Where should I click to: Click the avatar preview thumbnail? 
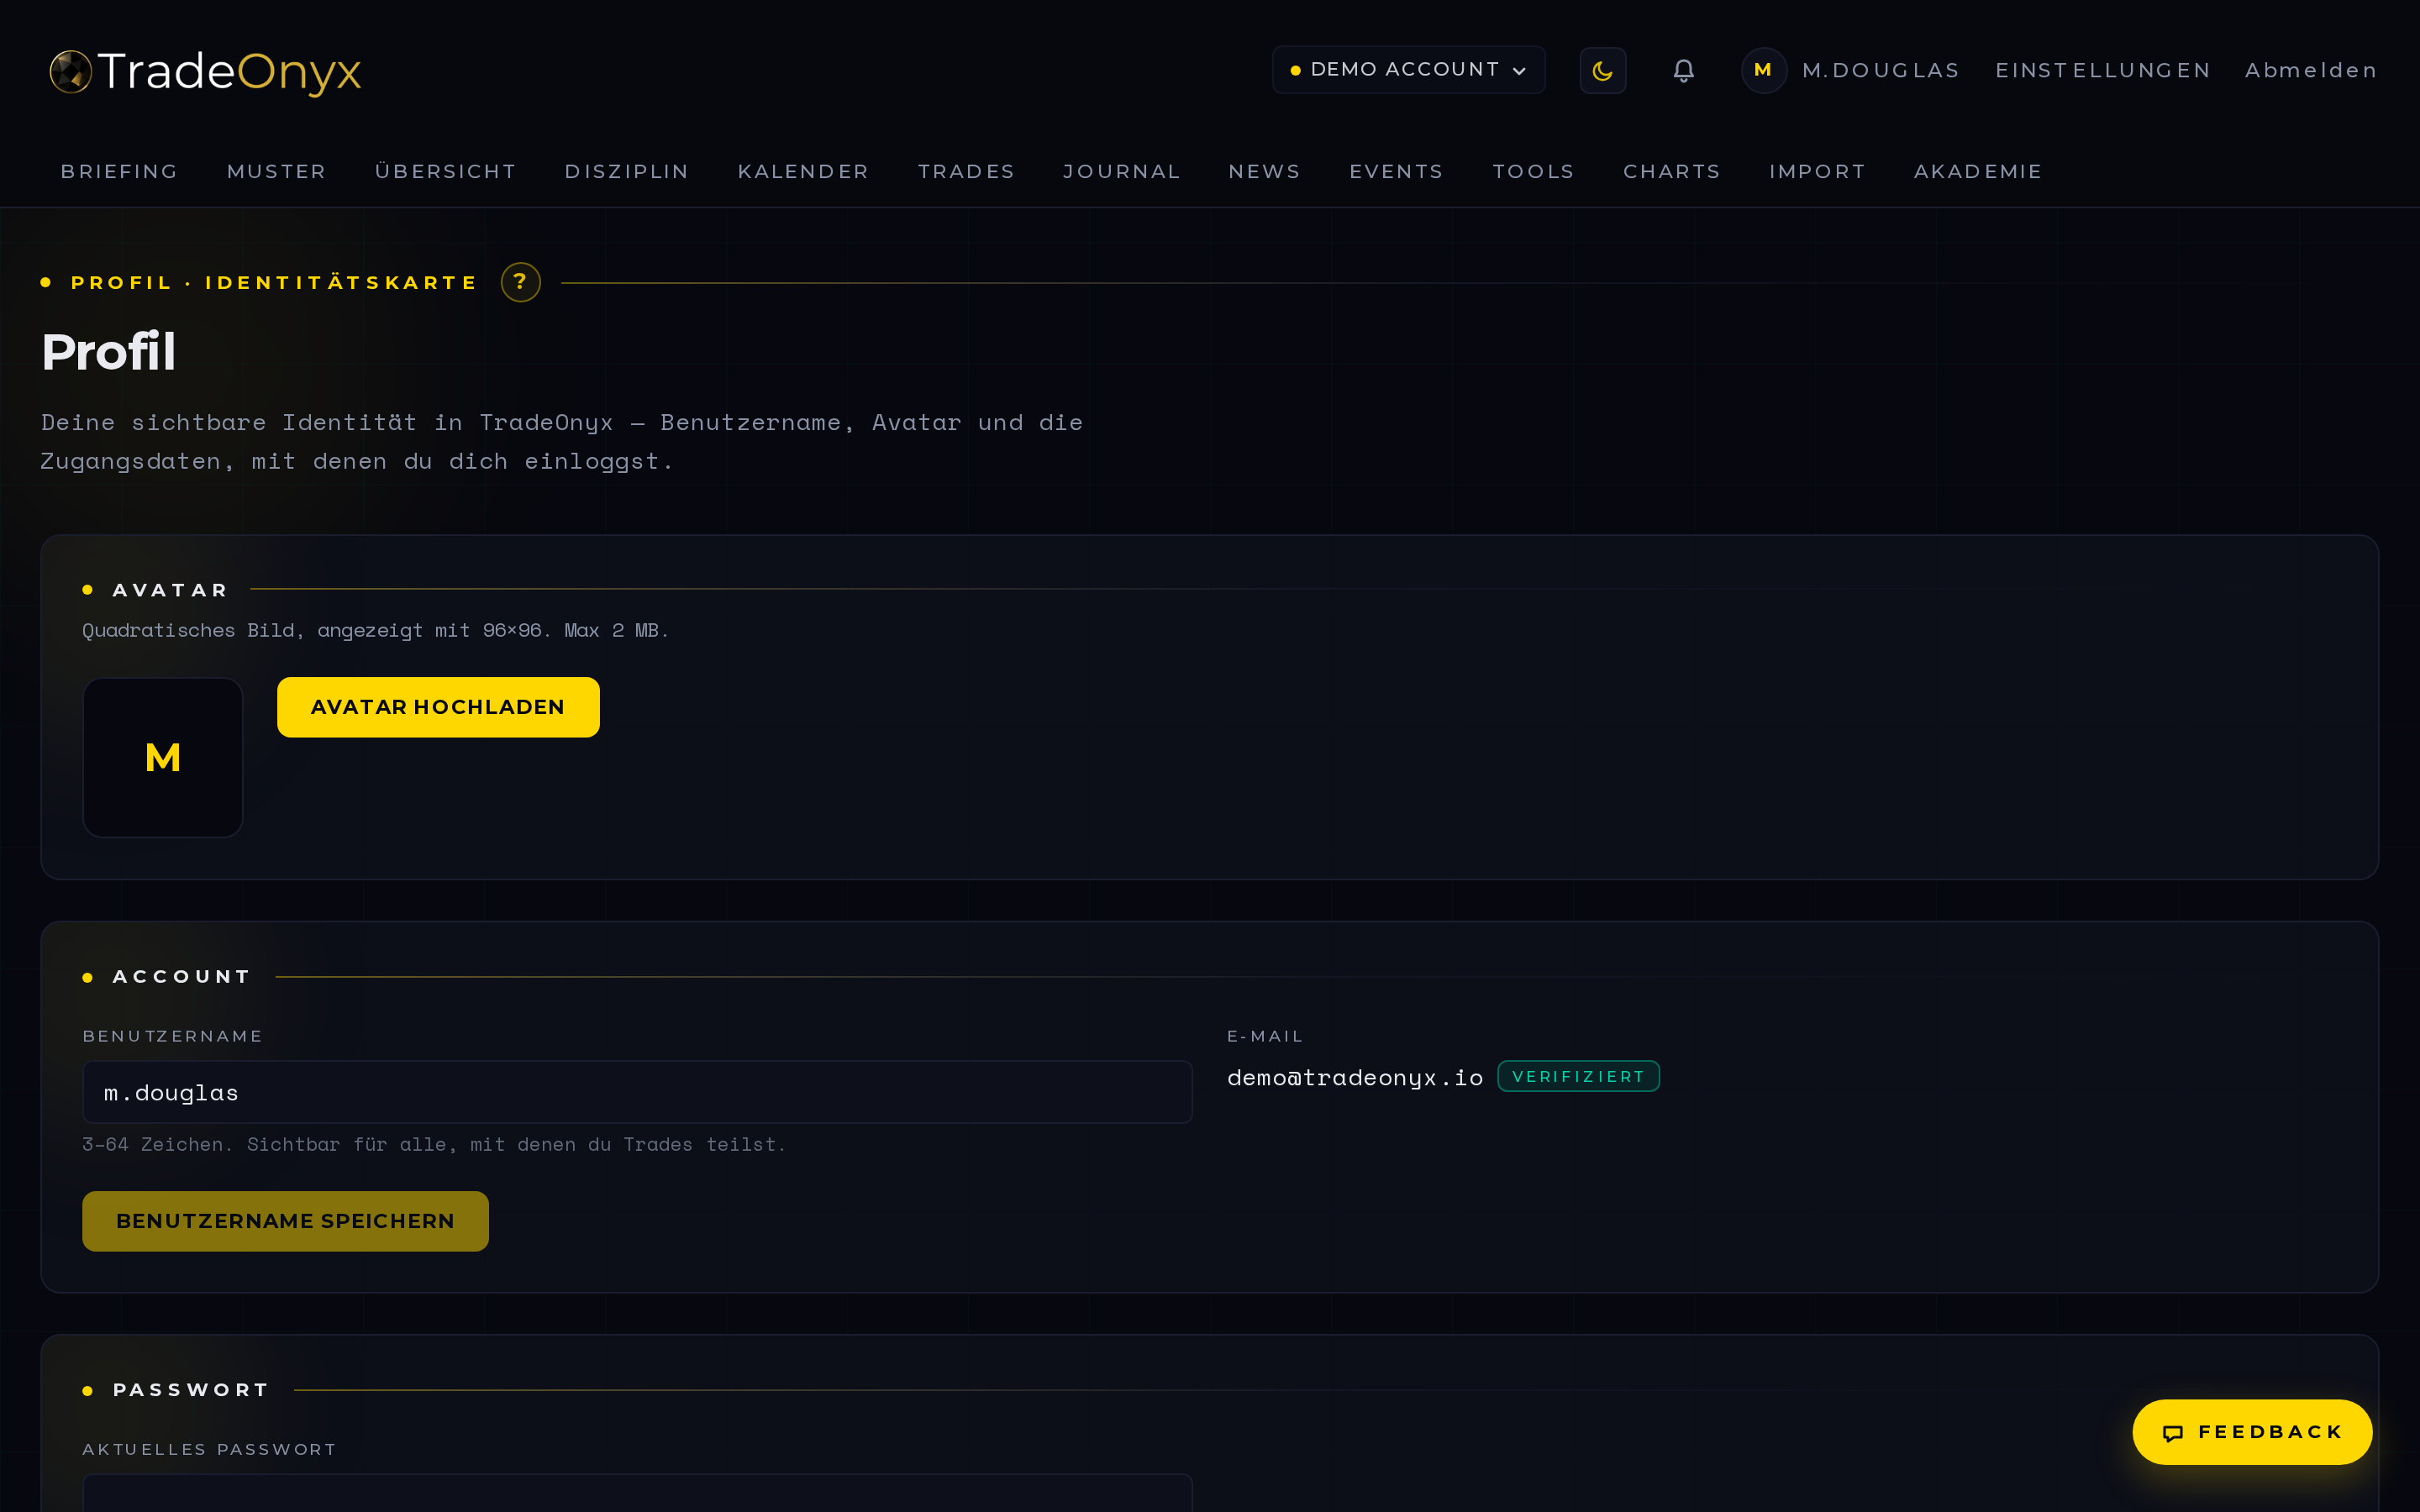click(x=163, y=757)
